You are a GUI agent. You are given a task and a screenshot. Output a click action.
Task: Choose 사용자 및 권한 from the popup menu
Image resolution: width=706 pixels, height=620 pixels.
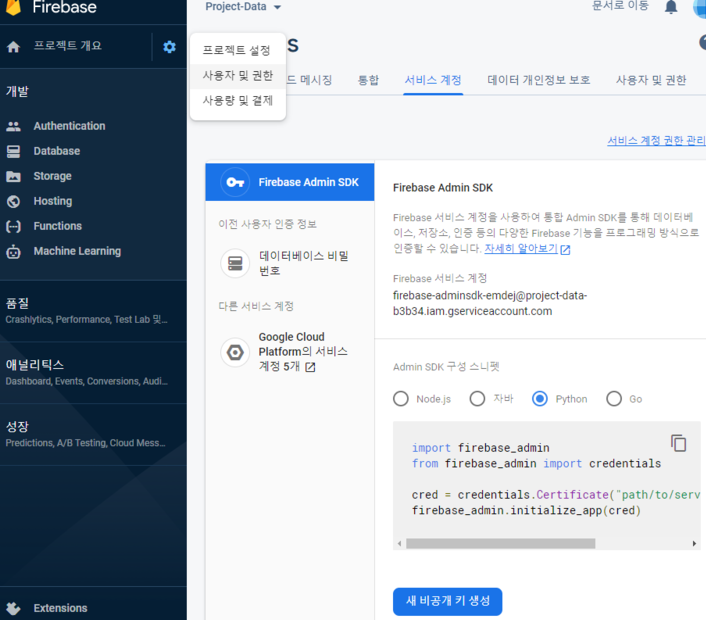point(238,76)
